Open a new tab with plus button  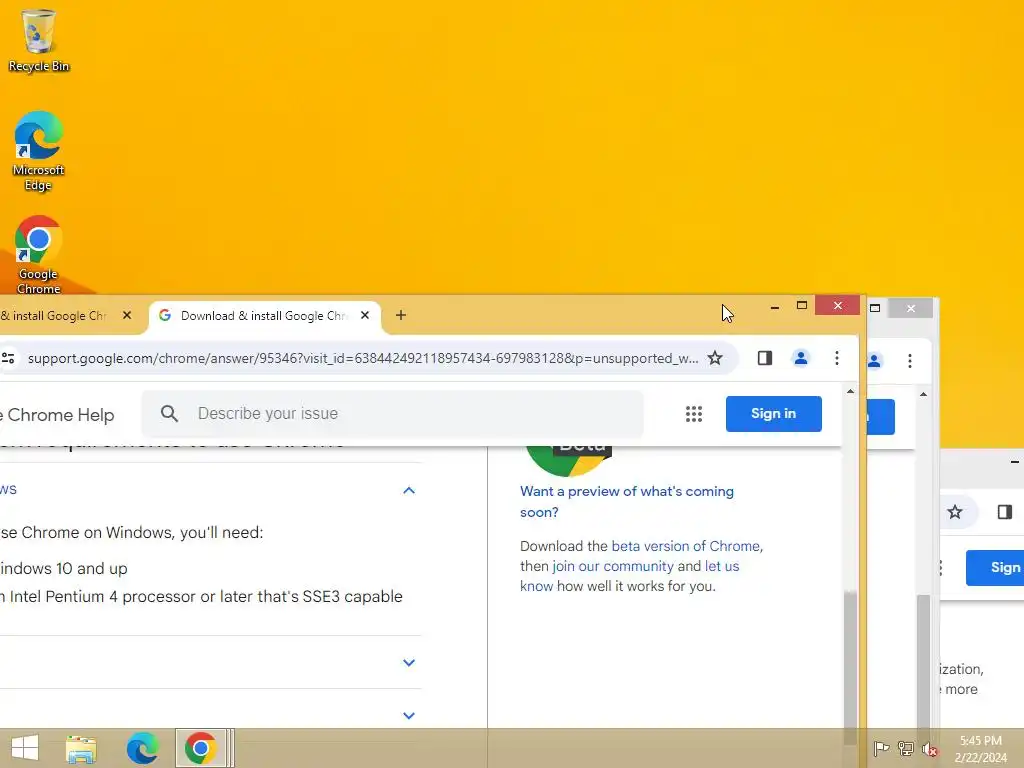click(x=401, y=315)
